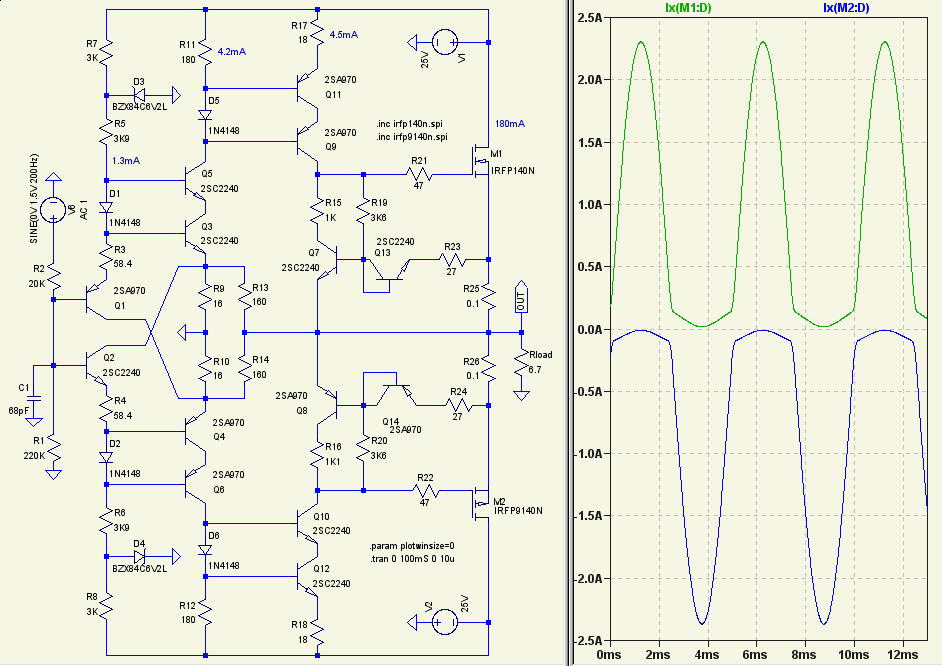Select resistor R18 18 ohm
942x666 pixels.
(317, 634)
